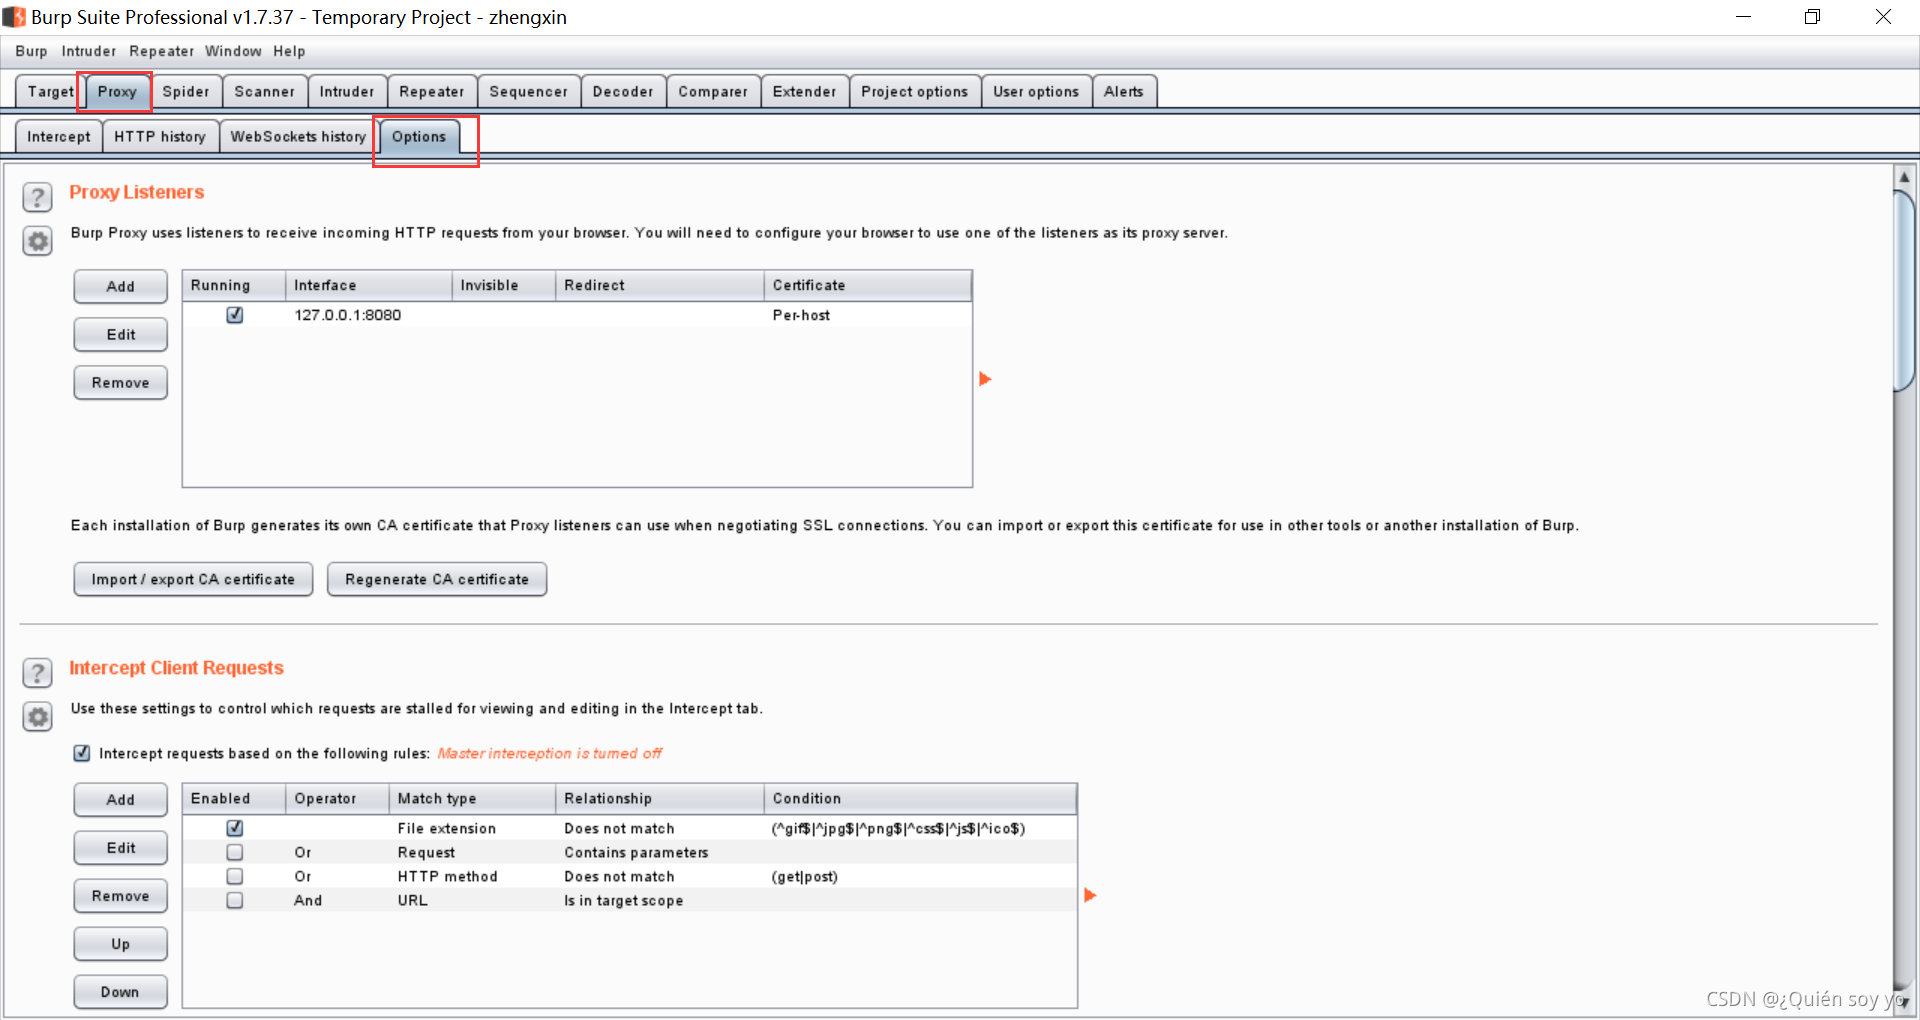The height and width of the screenshot is (1020, 1920).
Task: Open Proxy Listeners settings gear
Action: pos(37,241)
